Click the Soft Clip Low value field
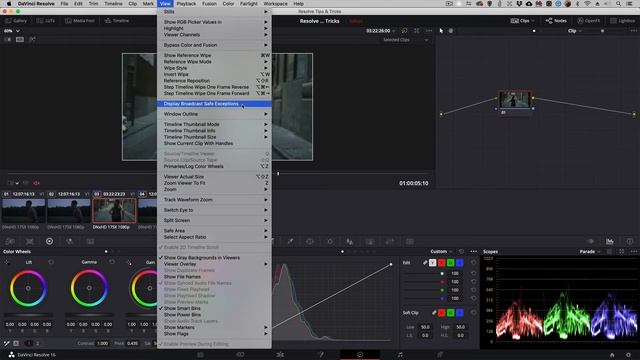The height and width of the screenshot is (360, 640). click(x=425, y=327)
